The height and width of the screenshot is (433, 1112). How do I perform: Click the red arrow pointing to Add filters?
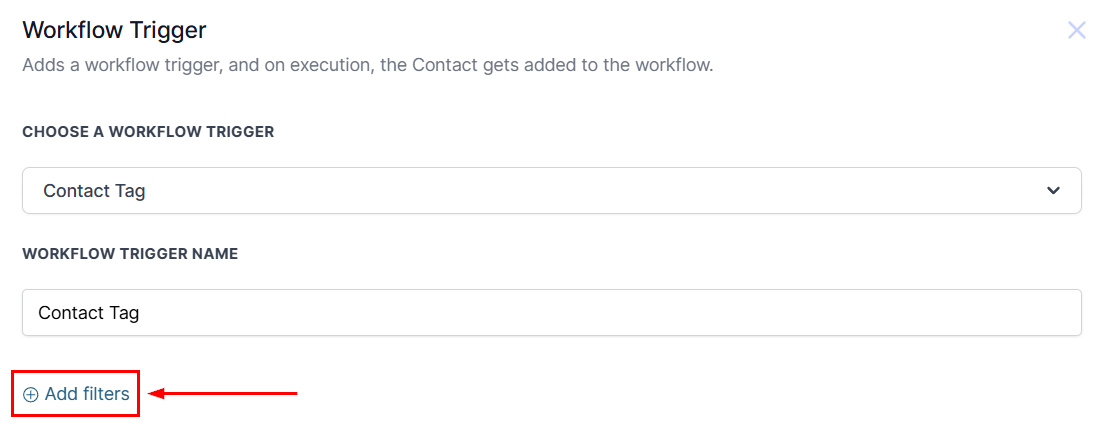(x=222, y=393)
